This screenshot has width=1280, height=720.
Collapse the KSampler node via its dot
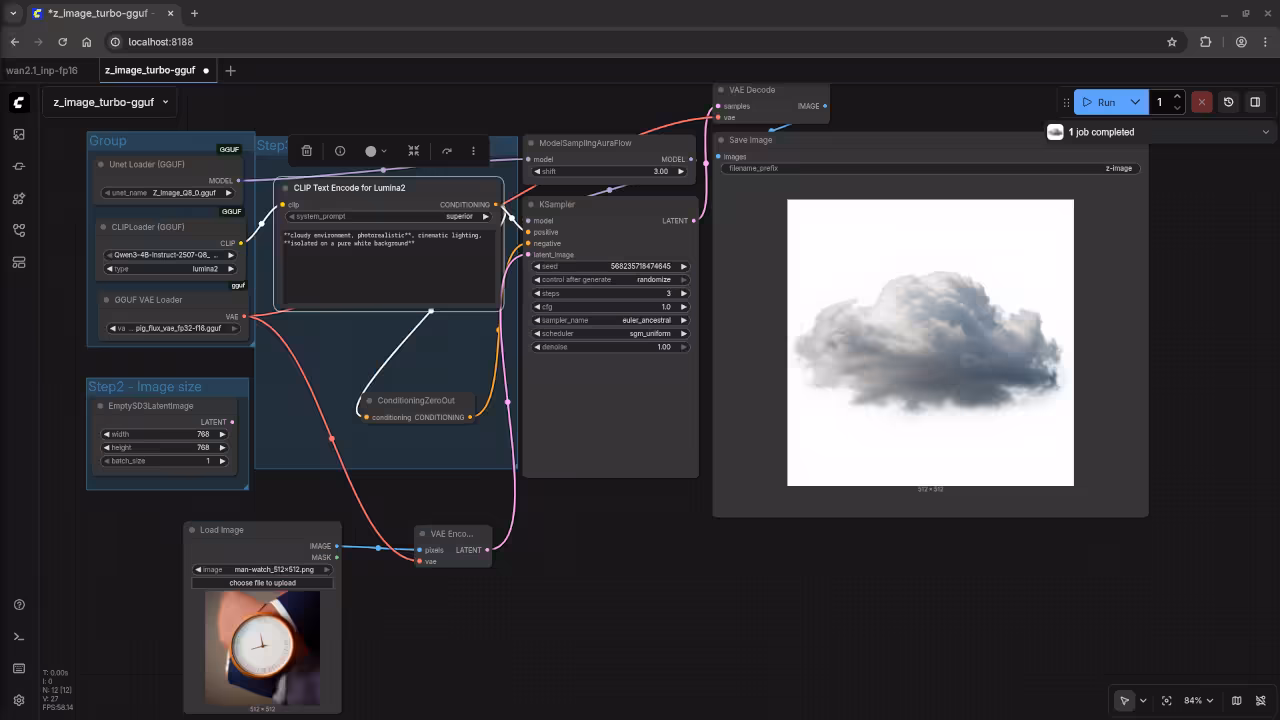coord(530,205)
